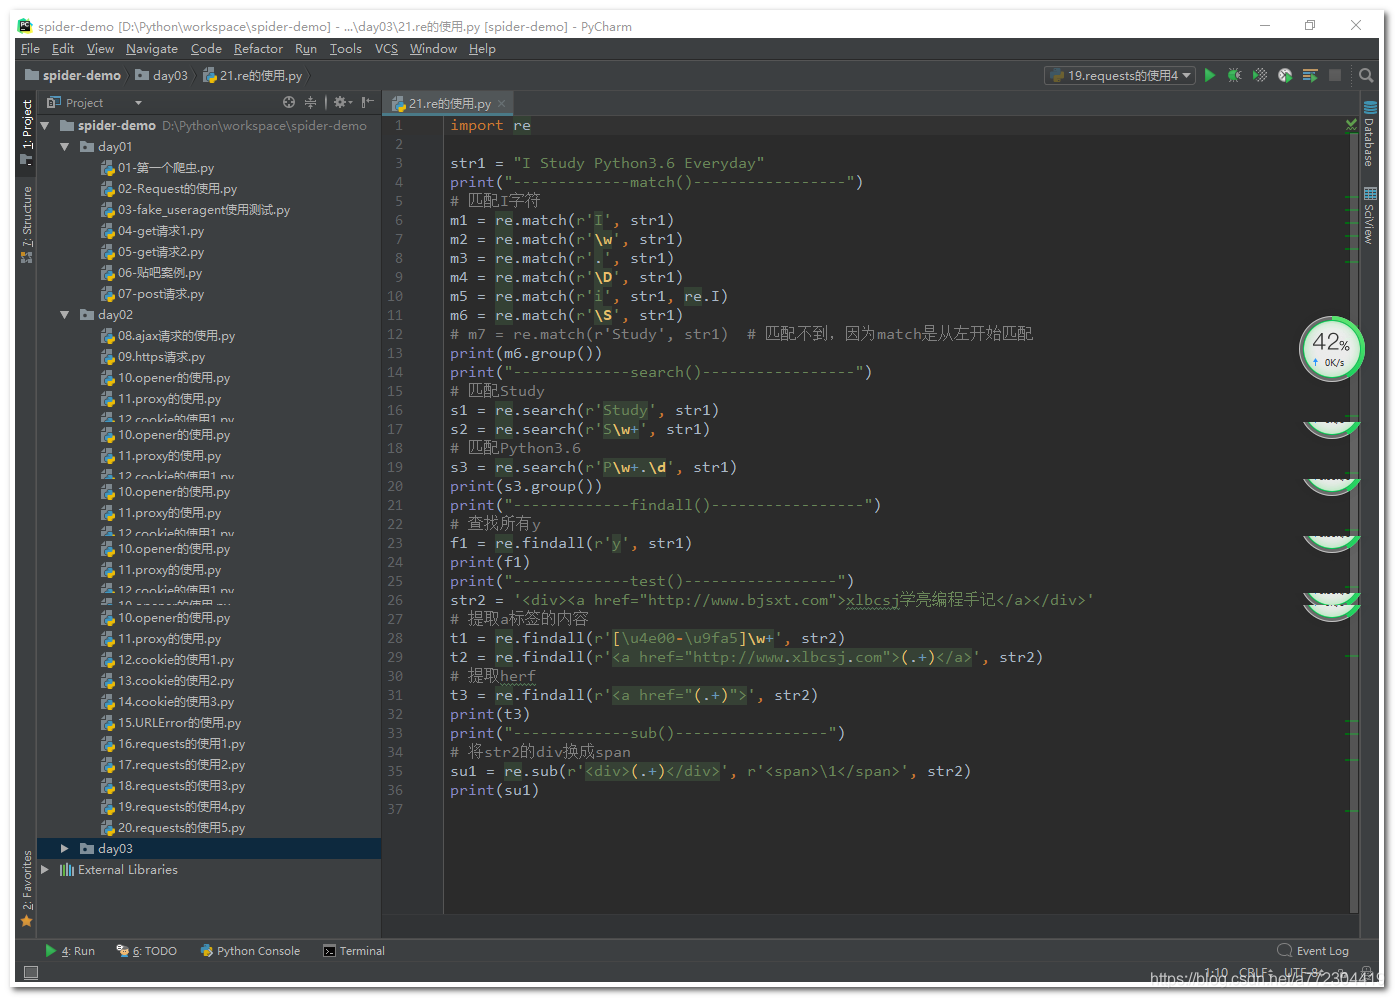Run the current configuration with green play icon
Image resolution: width=1395 pixels, height=998 pixels.
(1210, 75)
